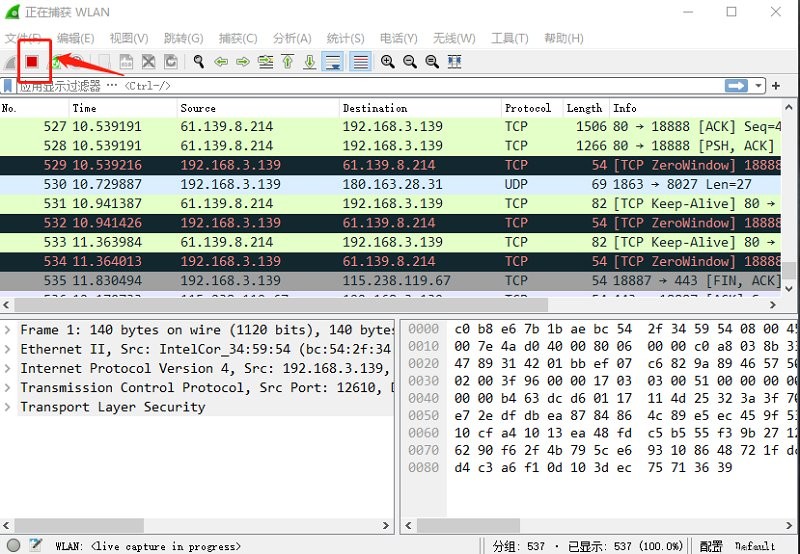The height and width of the screenshot is (554, 800).
Task: Open display filter history dropdown
Action: point(760,86)
